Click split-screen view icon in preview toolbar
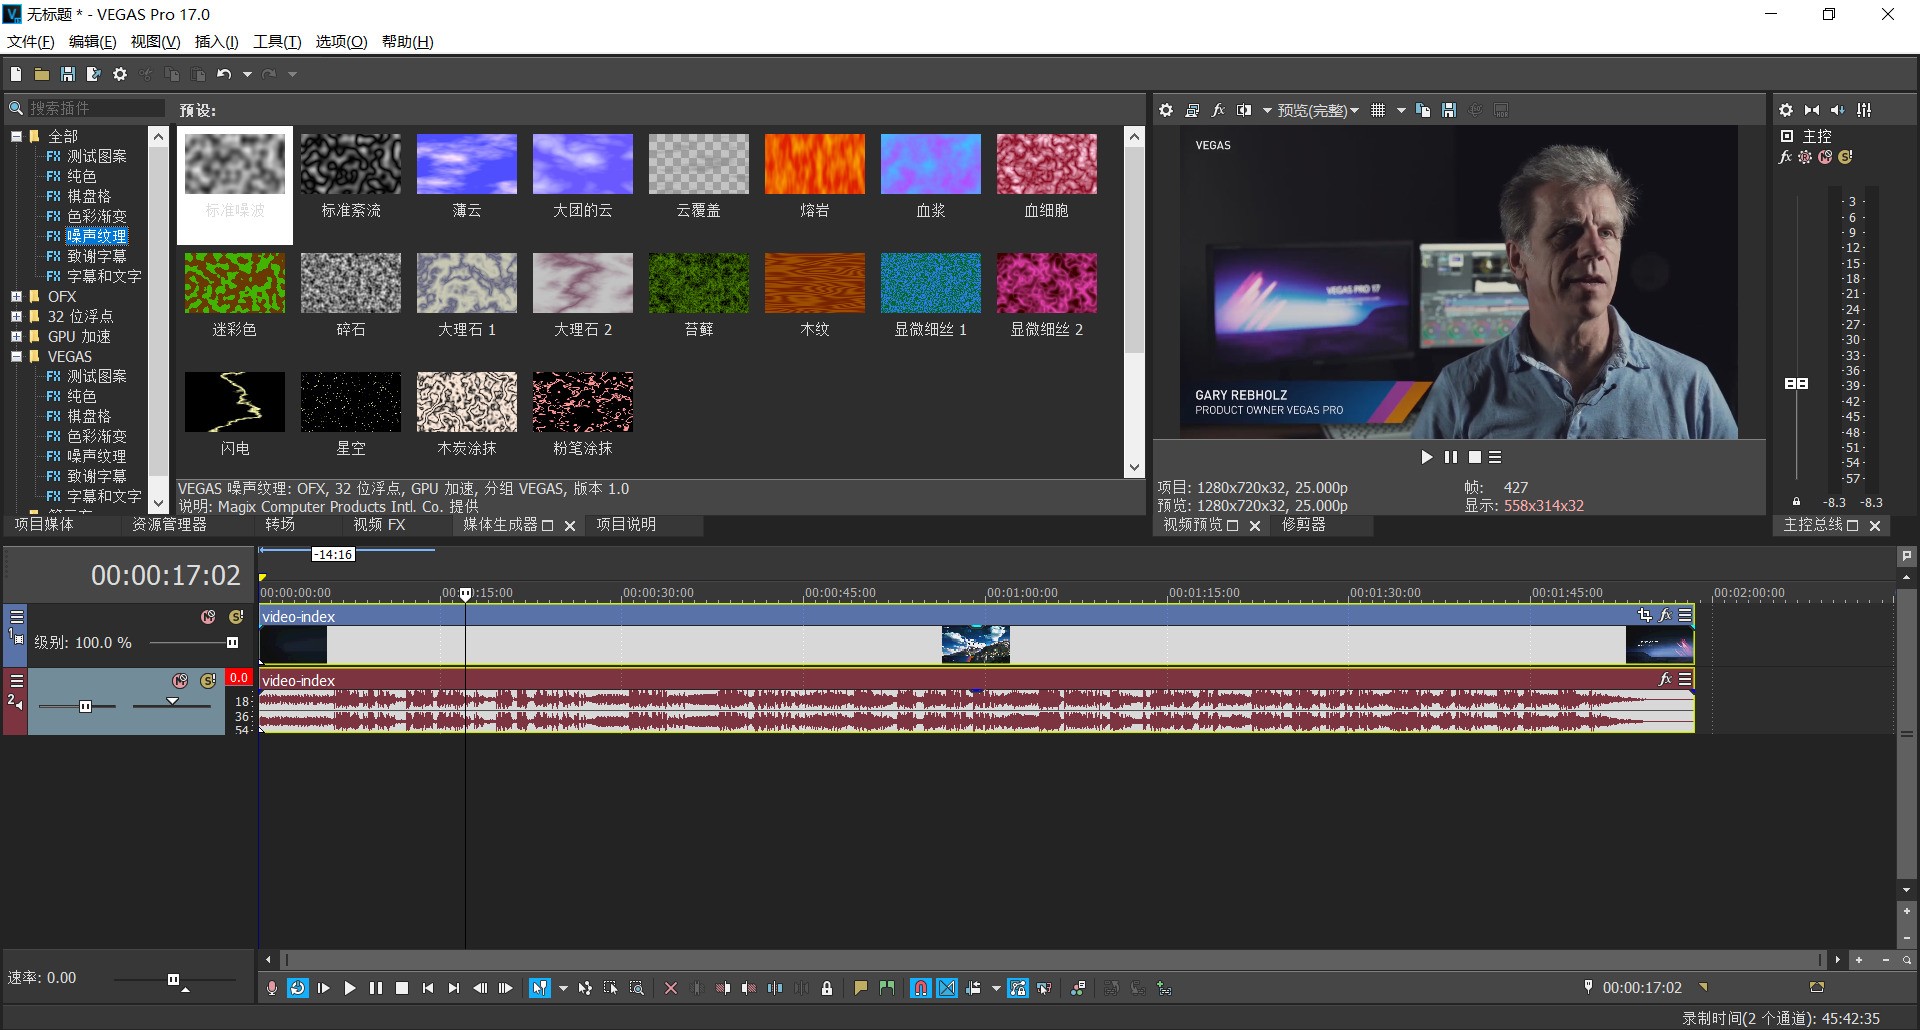1920x1030 pixels. (x=1243, y=110)
